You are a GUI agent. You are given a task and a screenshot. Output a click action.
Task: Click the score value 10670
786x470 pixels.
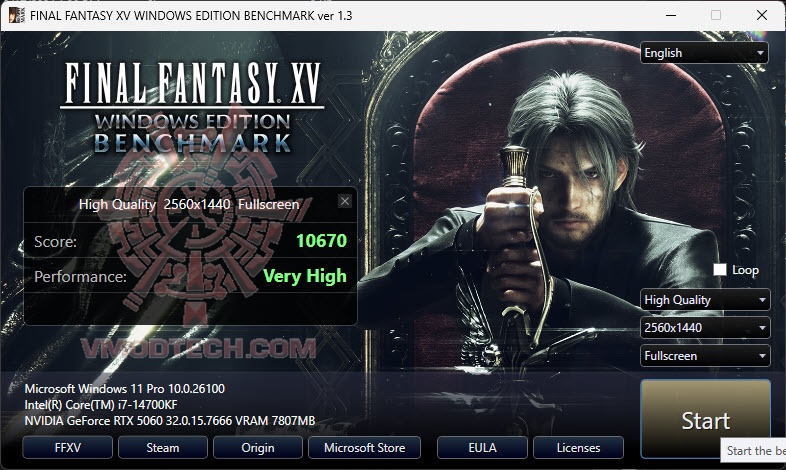coord(321,241)
